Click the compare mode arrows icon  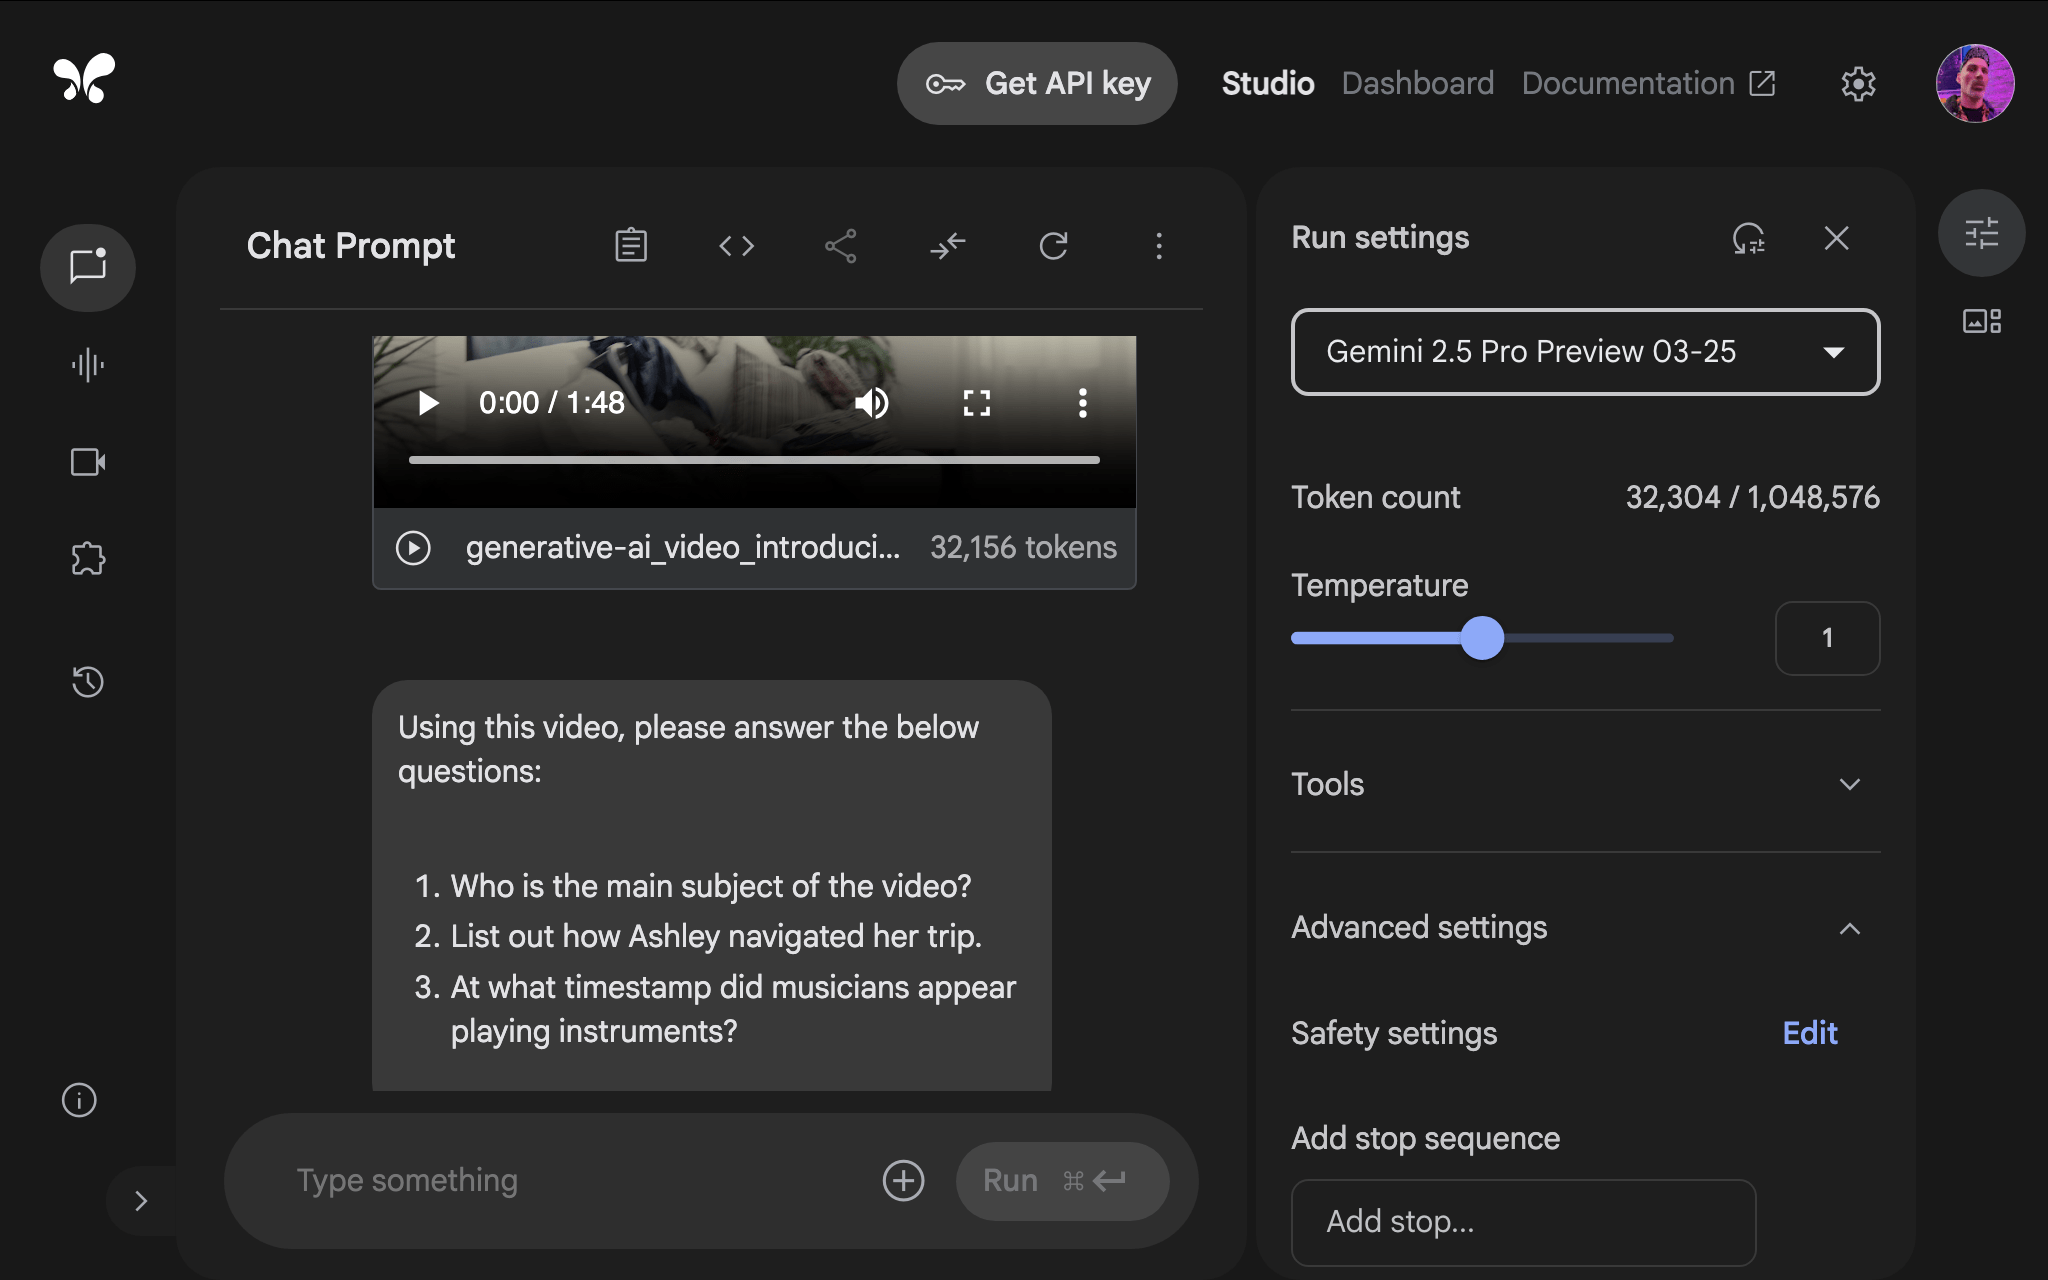[947, 246]
